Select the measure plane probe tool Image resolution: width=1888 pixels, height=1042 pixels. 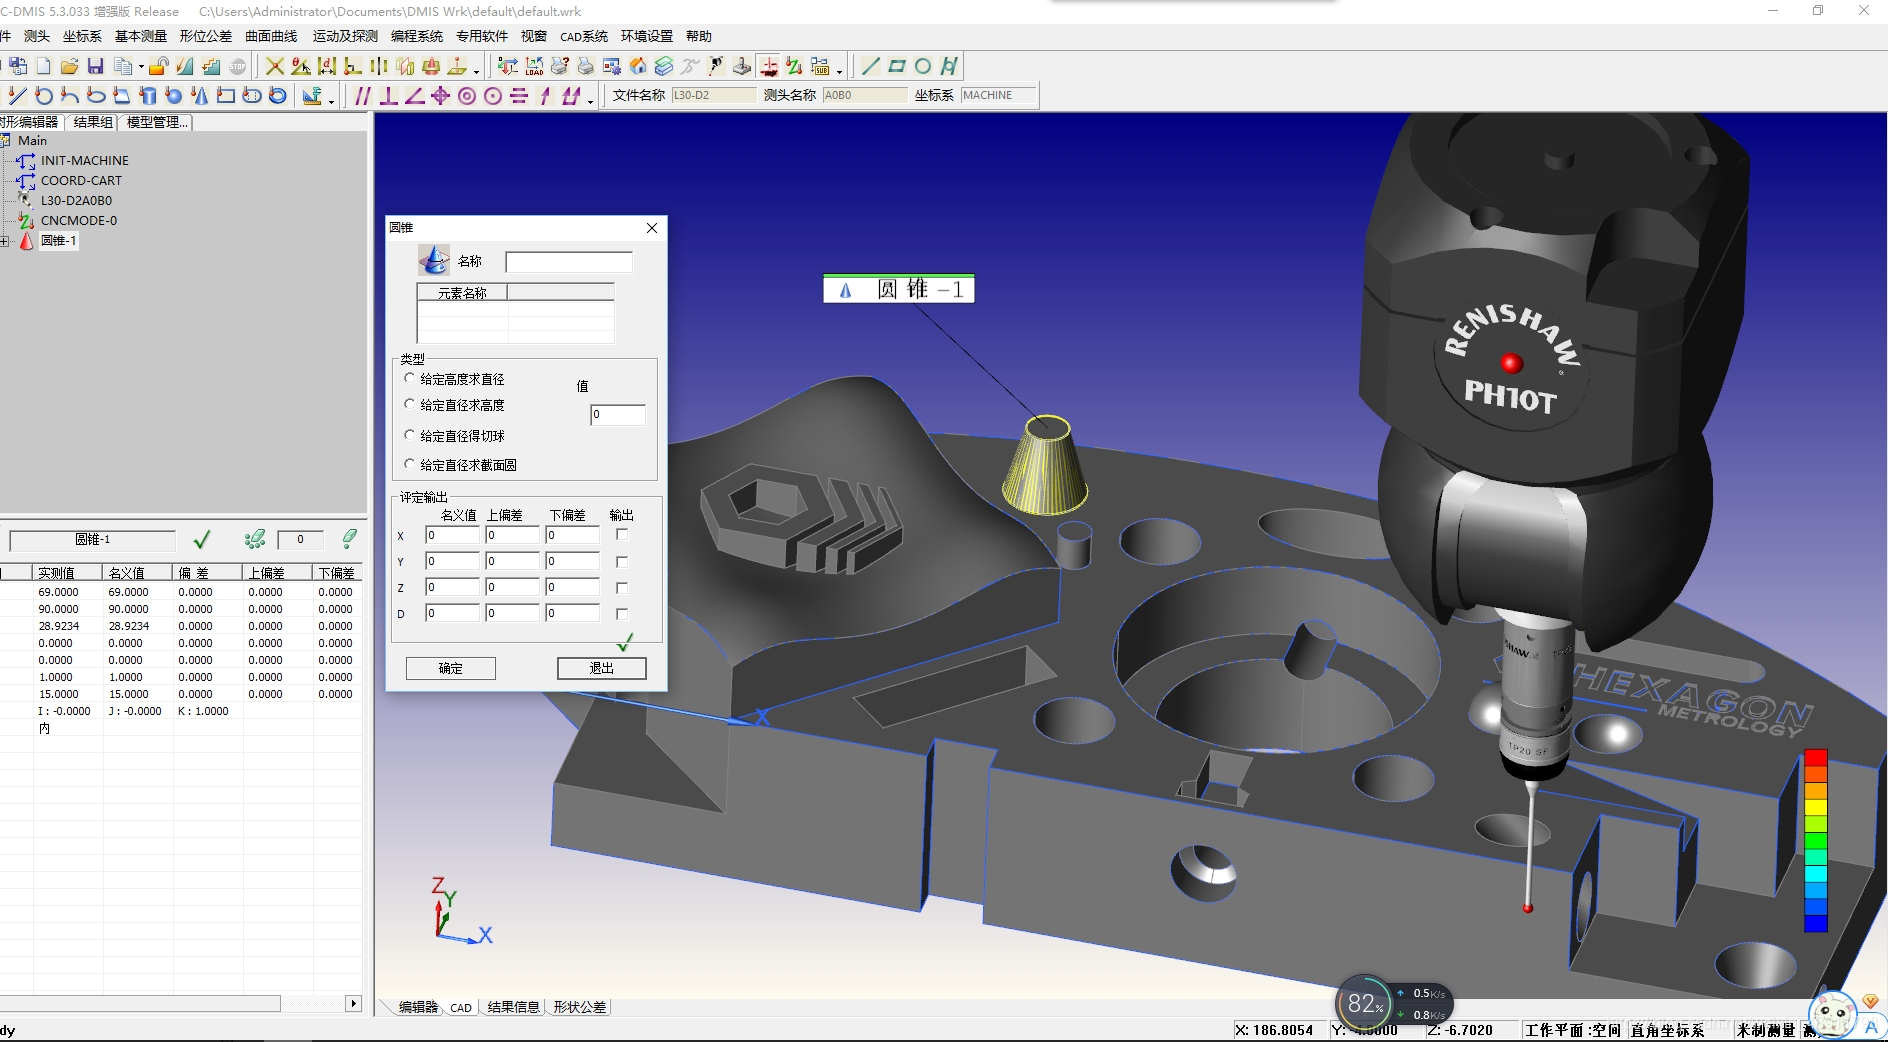coord(122,96)
